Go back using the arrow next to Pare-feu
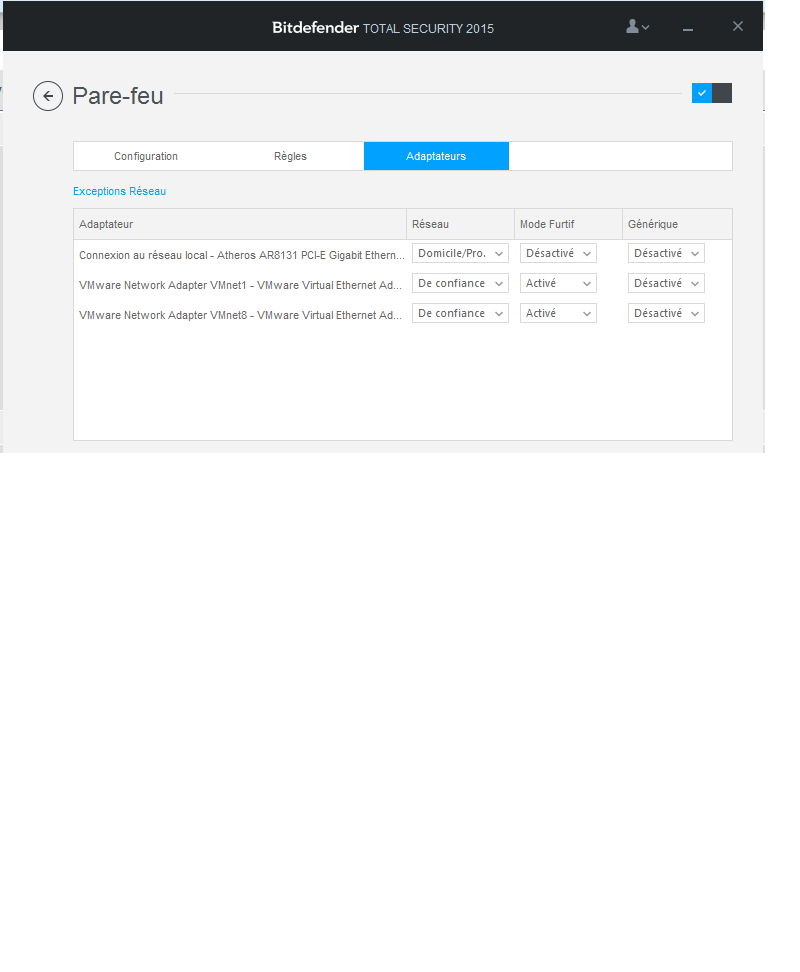The width and height of the screenshot is (800, 972). click(x=48, y=96)
